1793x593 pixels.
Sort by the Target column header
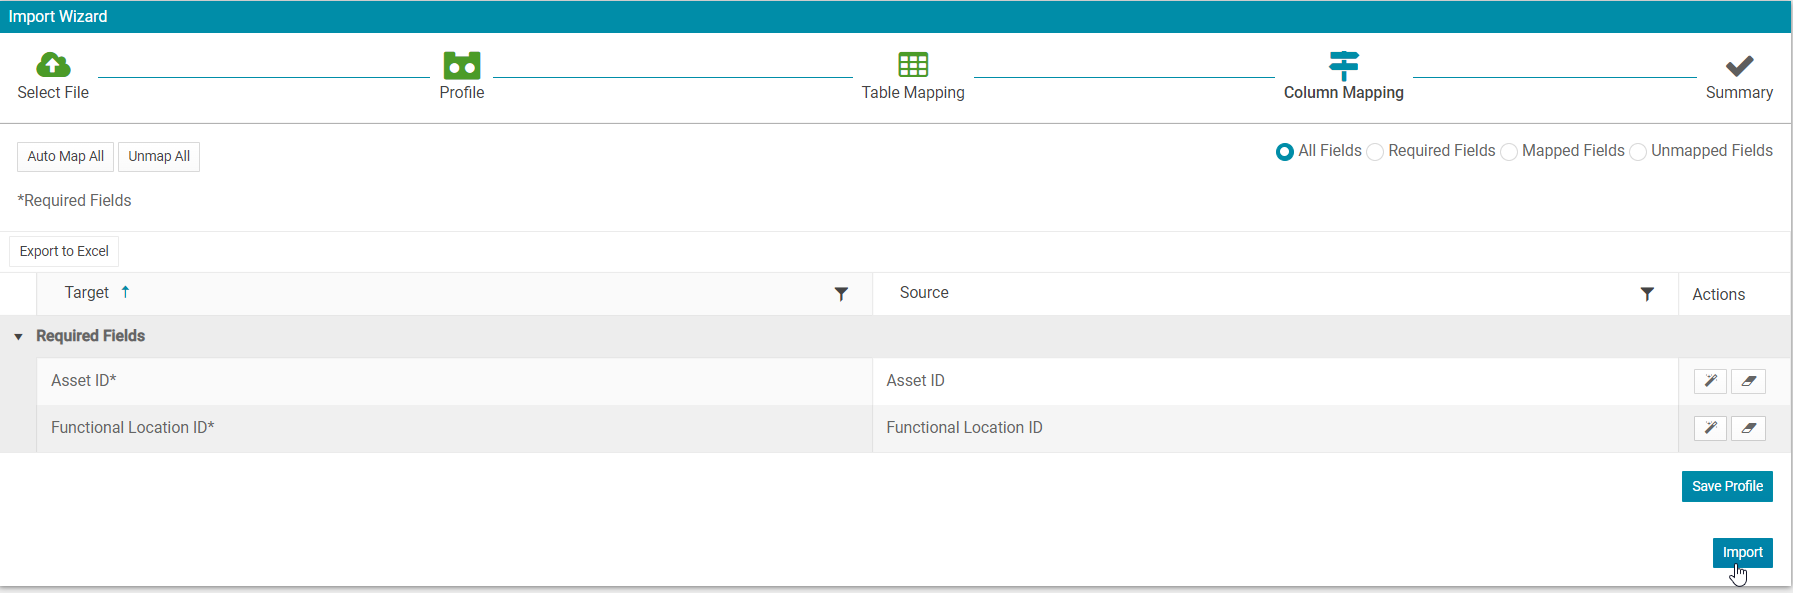87,293
